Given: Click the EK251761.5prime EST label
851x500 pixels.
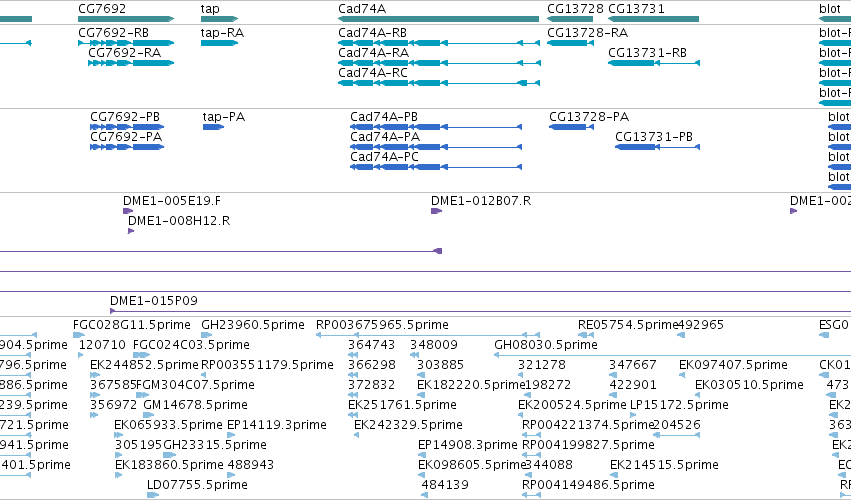Looking at the screenshot, I should [402, 405].
